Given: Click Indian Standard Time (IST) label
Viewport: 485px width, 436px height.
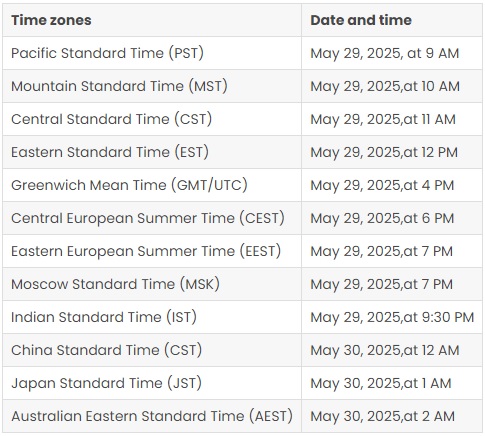Looking at the screenshot, I should (104, 317).
